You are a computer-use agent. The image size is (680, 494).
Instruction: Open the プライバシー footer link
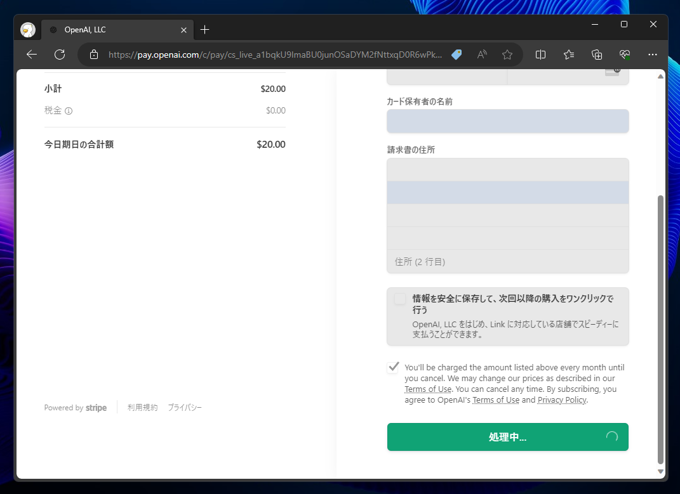tap(185, 408)
